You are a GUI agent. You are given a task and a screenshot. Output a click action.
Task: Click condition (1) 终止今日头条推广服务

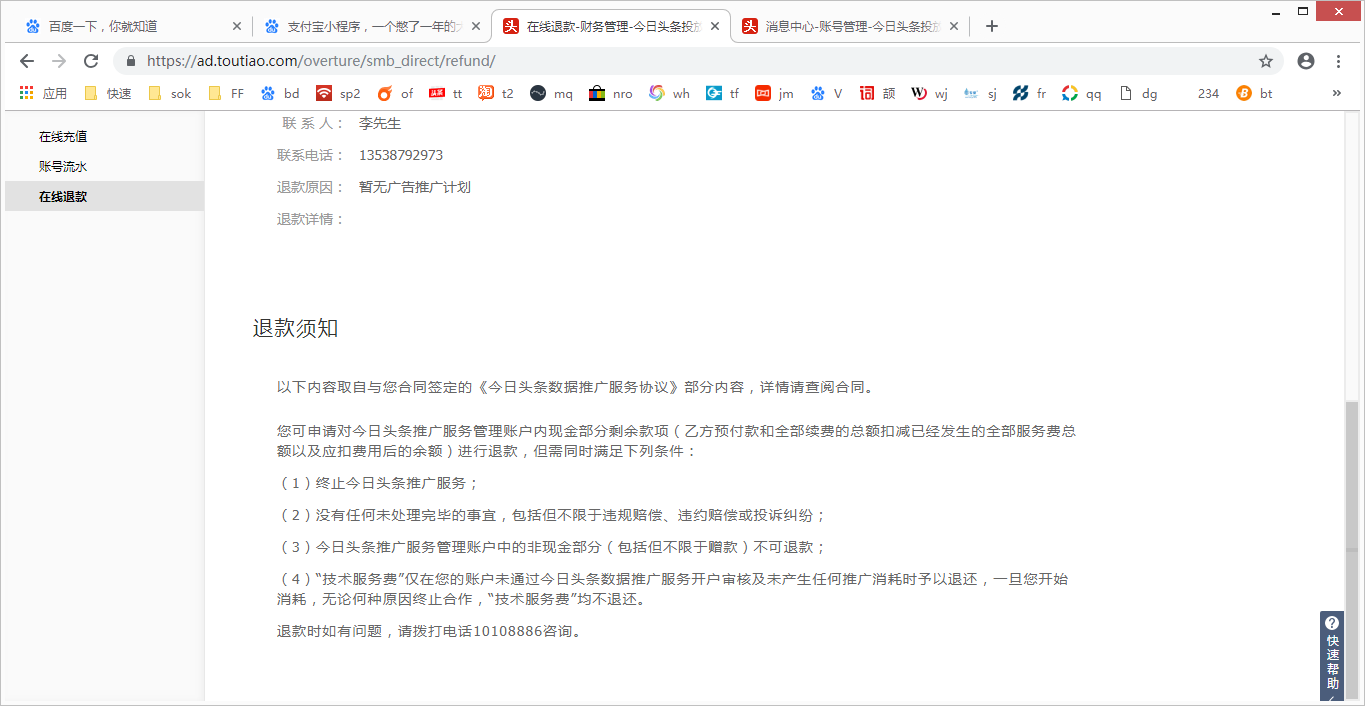coord(379,483)
